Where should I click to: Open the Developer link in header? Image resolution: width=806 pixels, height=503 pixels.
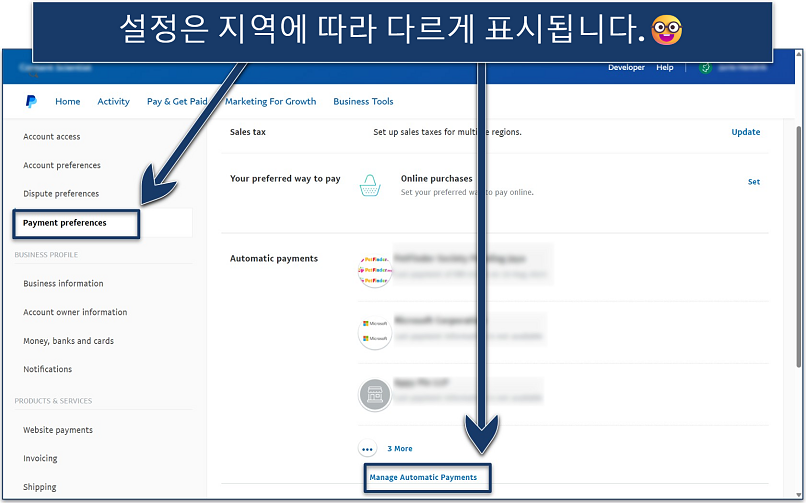(x=626, y=68)
